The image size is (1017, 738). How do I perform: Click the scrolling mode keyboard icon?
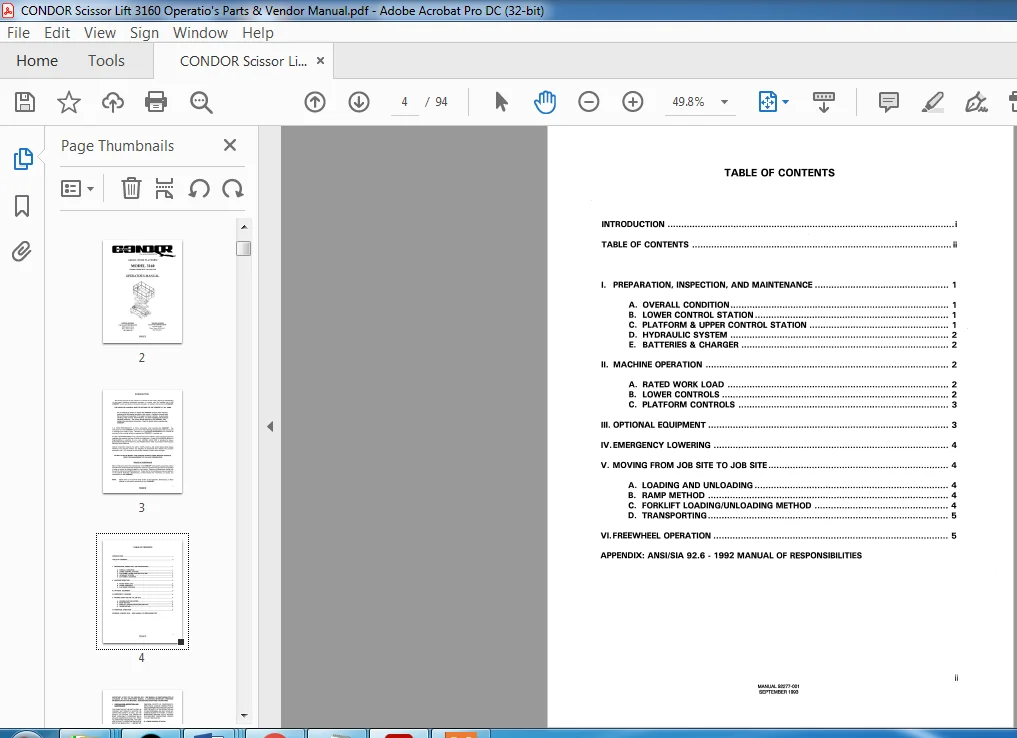[x=824, y=102]
